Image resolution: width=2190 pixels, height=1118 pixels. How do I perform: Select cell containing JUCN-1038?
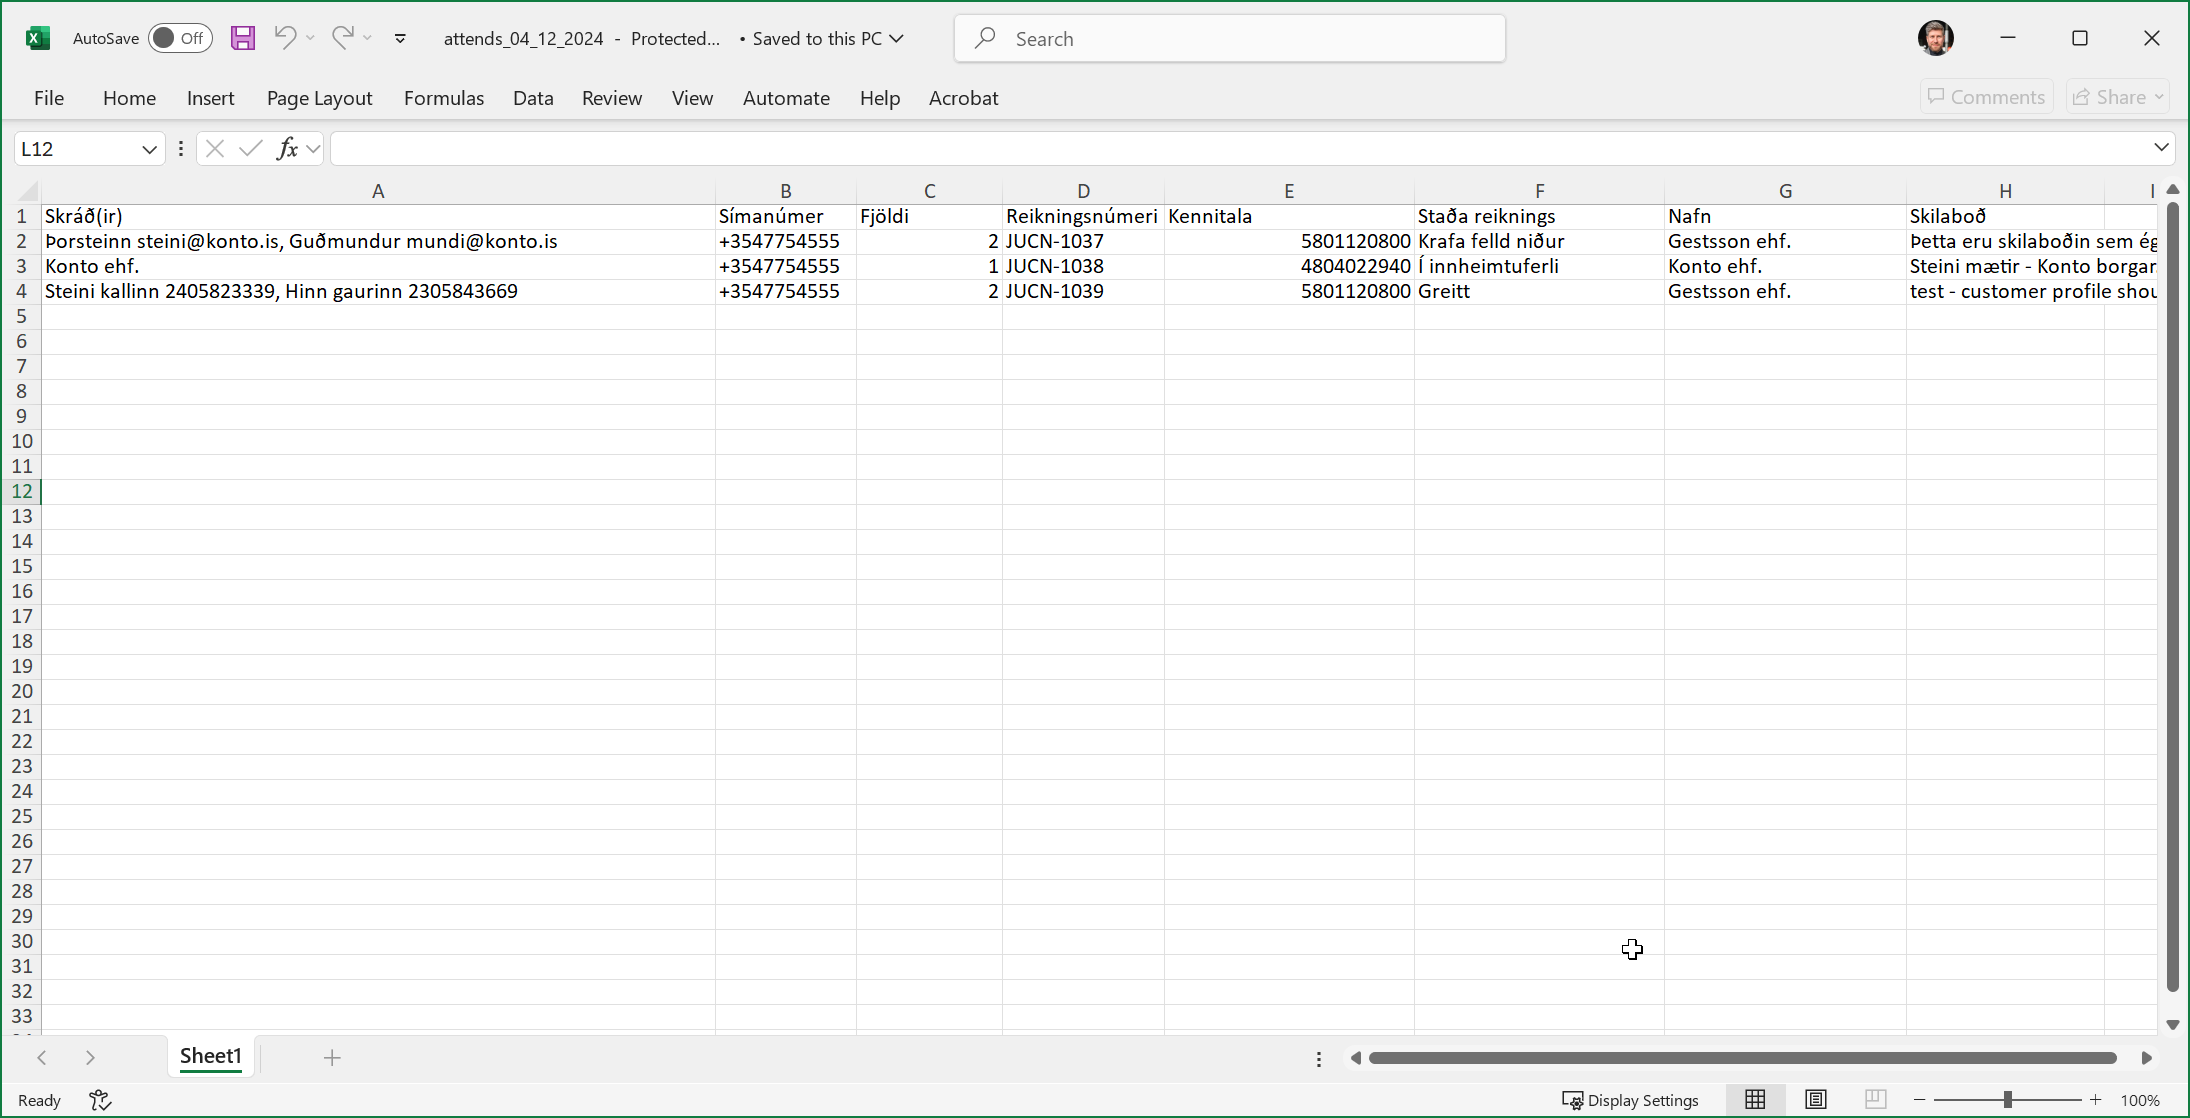point(1082,266)
